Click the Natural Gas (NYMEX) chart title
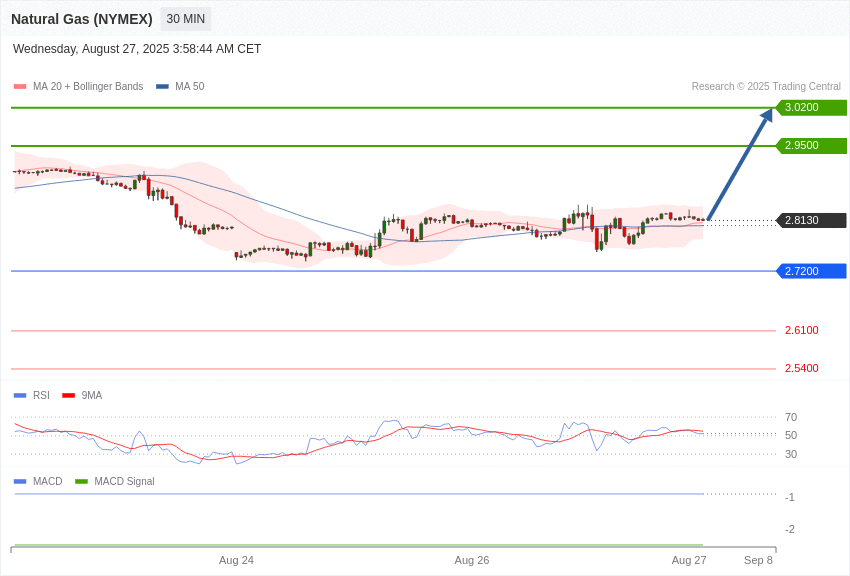The width and height of the screenshot is (850, 576). tap(82, 19)
